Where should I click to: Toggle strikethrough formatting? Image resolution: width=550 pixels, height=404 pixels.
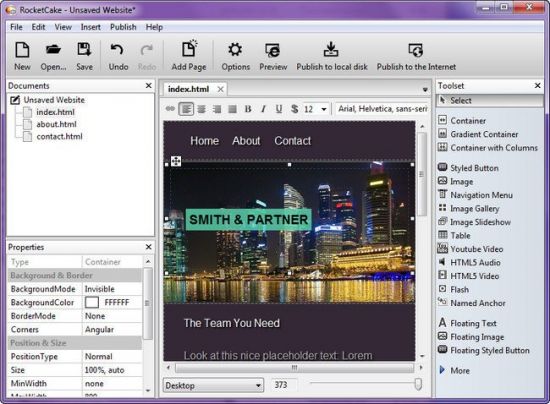click(x=294, y=109)
